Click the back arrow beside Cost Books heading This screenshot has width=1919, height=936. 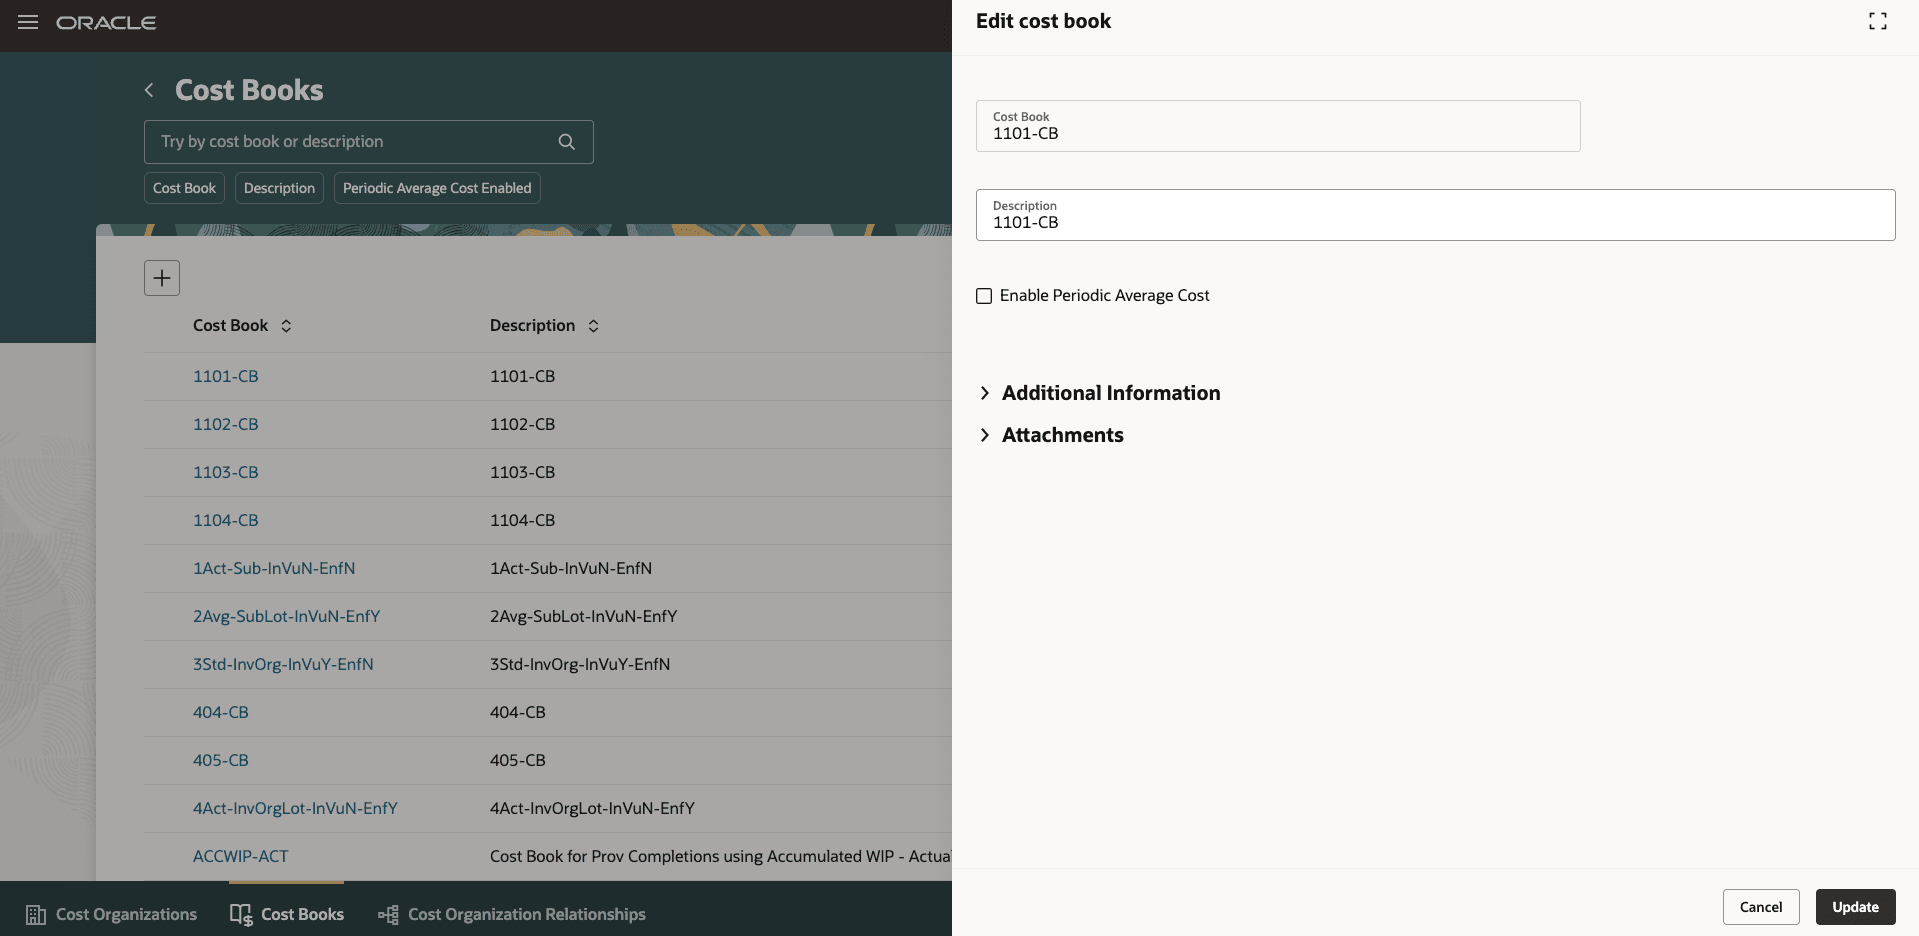tap(148, 90)
